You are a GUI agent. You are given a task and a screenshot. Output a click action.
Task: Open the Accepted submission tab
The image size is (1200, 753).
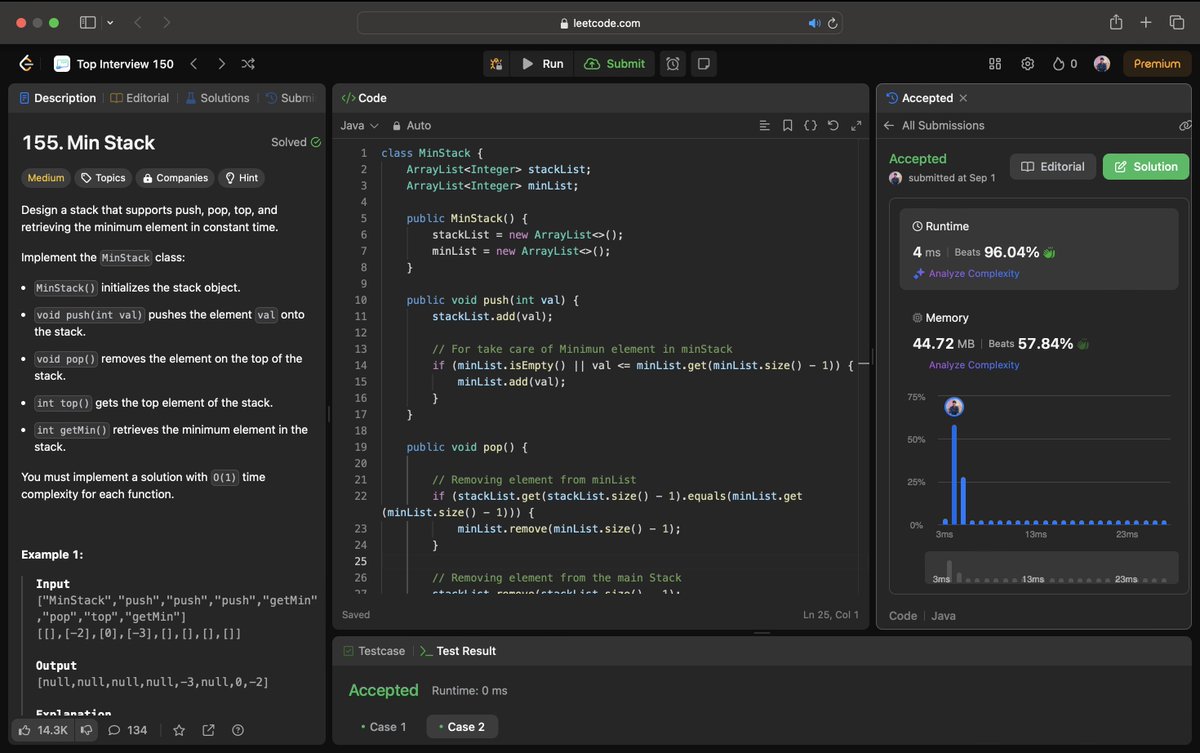(920, 98)
